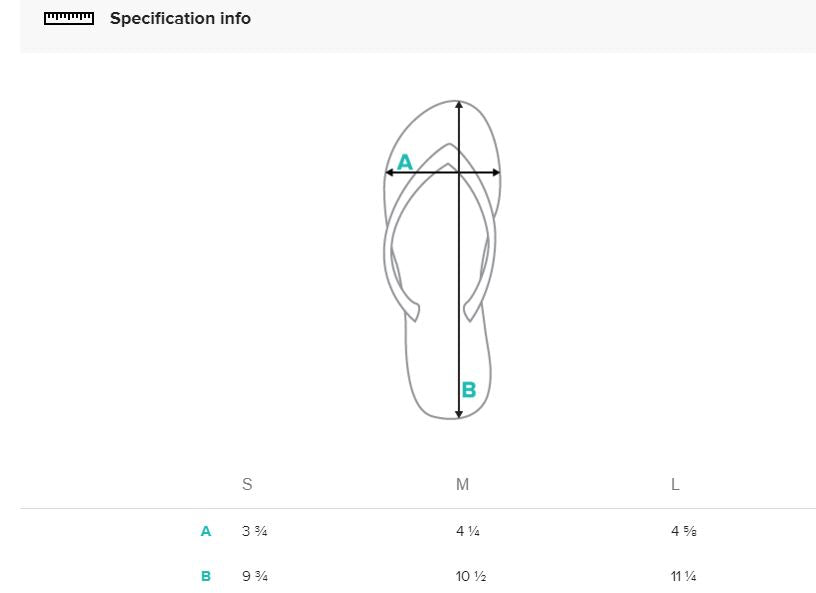Screen dimensions: 816x593
Task: Click the teal B row label in the table
Action: tap(206, 576)
